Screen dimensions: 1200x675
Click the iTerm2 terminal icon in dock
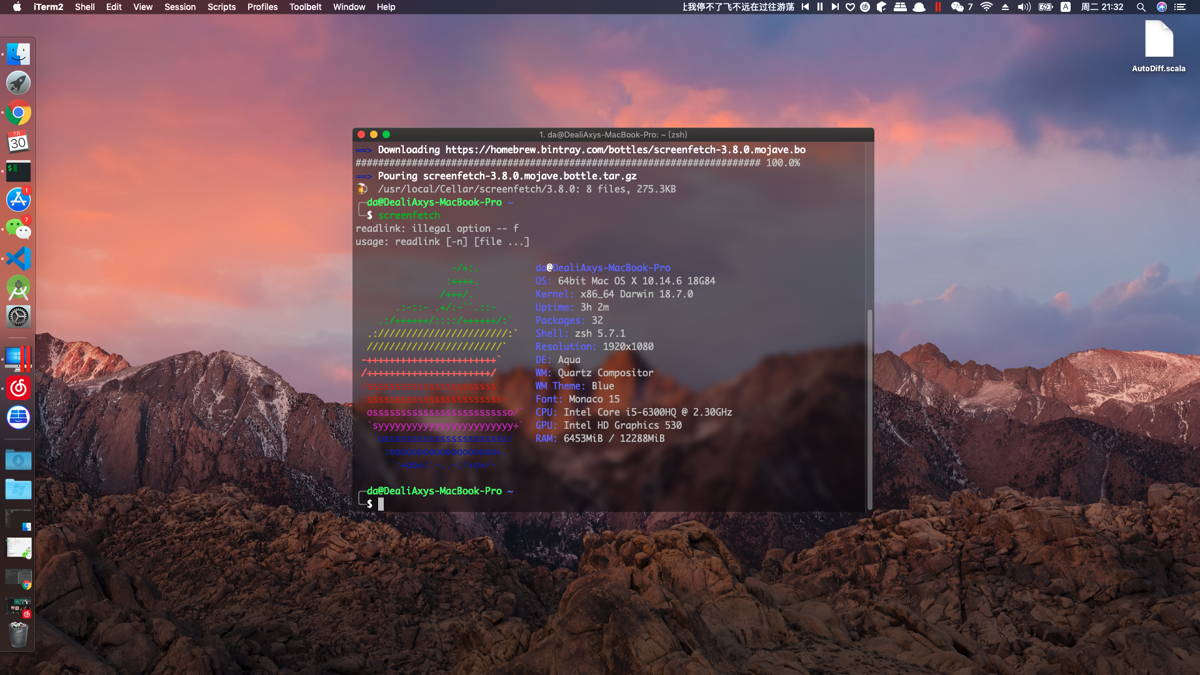(18, 171)
